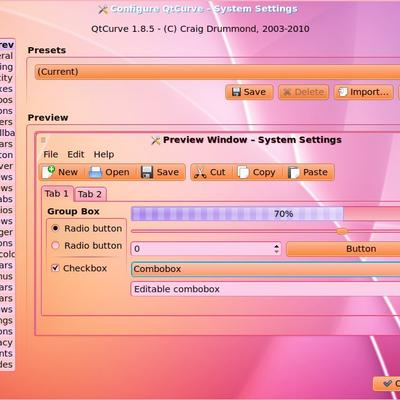The width and height of the screenshot is (400, 400).
Task: Select the first Radio button
Action: point(55,228)
